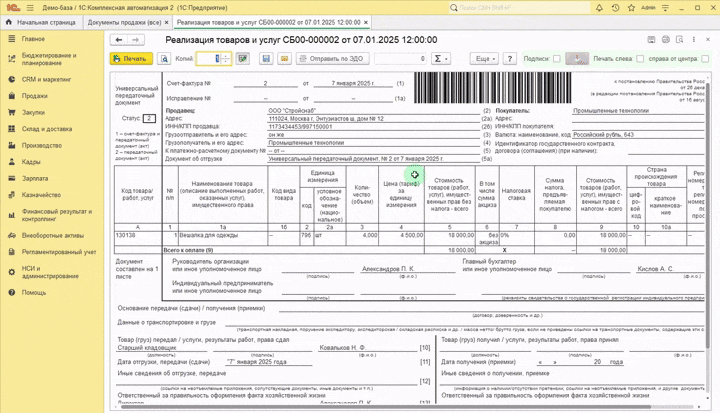The image size is (720, 413).
Task: Click the Внеоборотные активы car icon
Action: [x=11, y=236]
